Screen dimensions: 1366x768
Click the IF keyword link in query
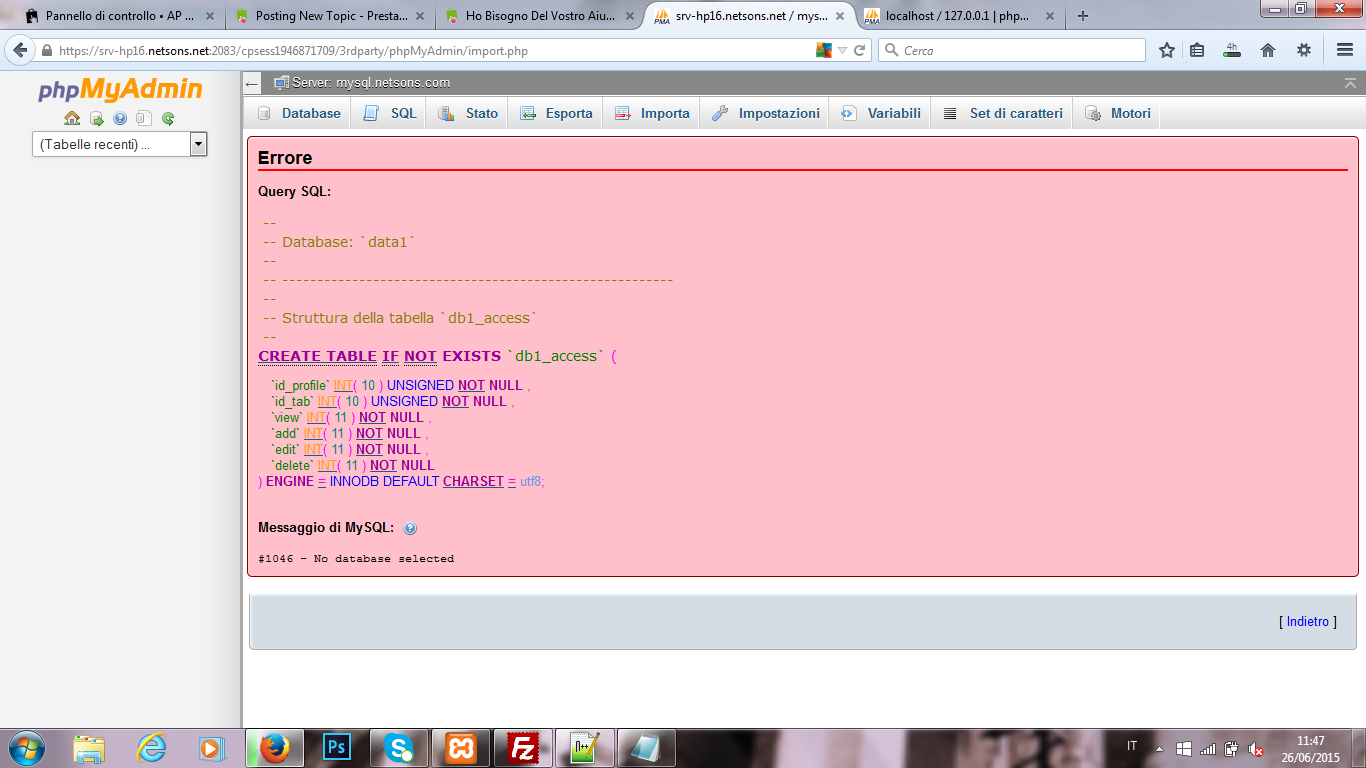click(390, 356)
